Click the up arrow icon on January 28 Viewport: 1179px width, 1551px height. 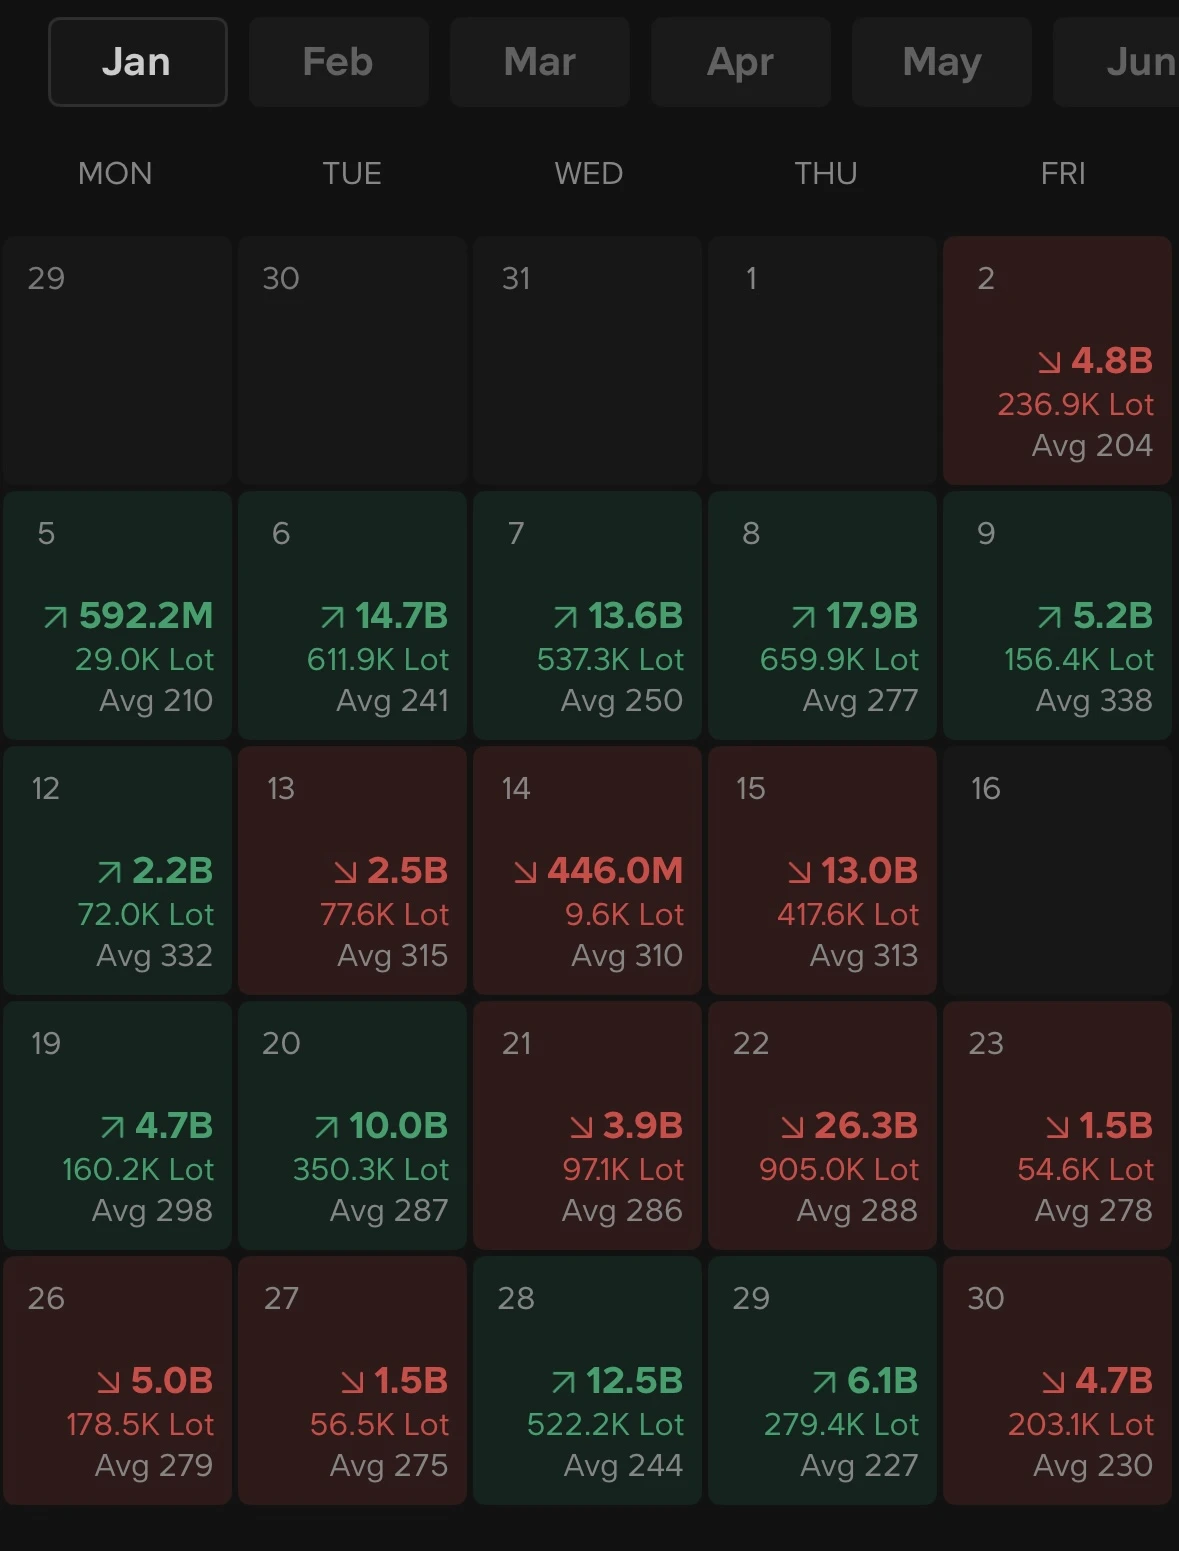(563, 1383)
